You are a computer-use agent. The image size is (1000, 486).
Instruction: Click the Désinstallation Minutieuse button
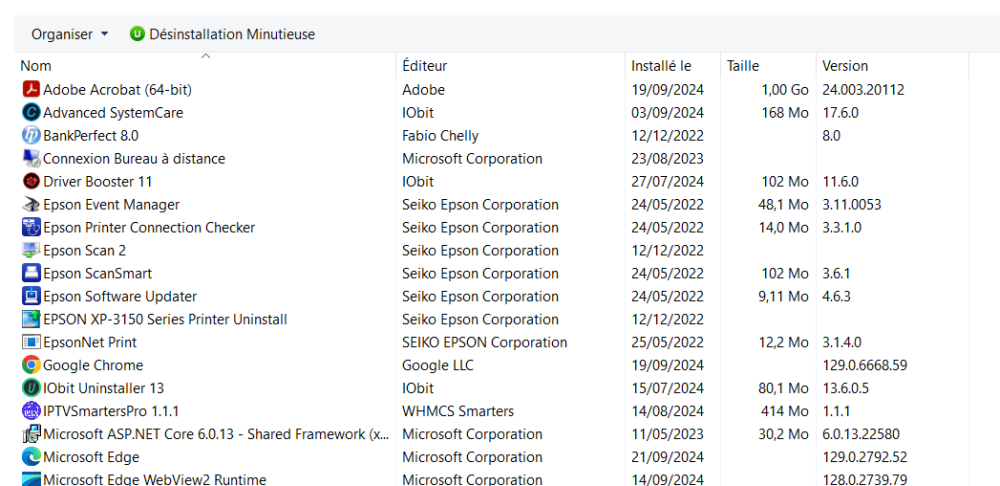(223, 34)
